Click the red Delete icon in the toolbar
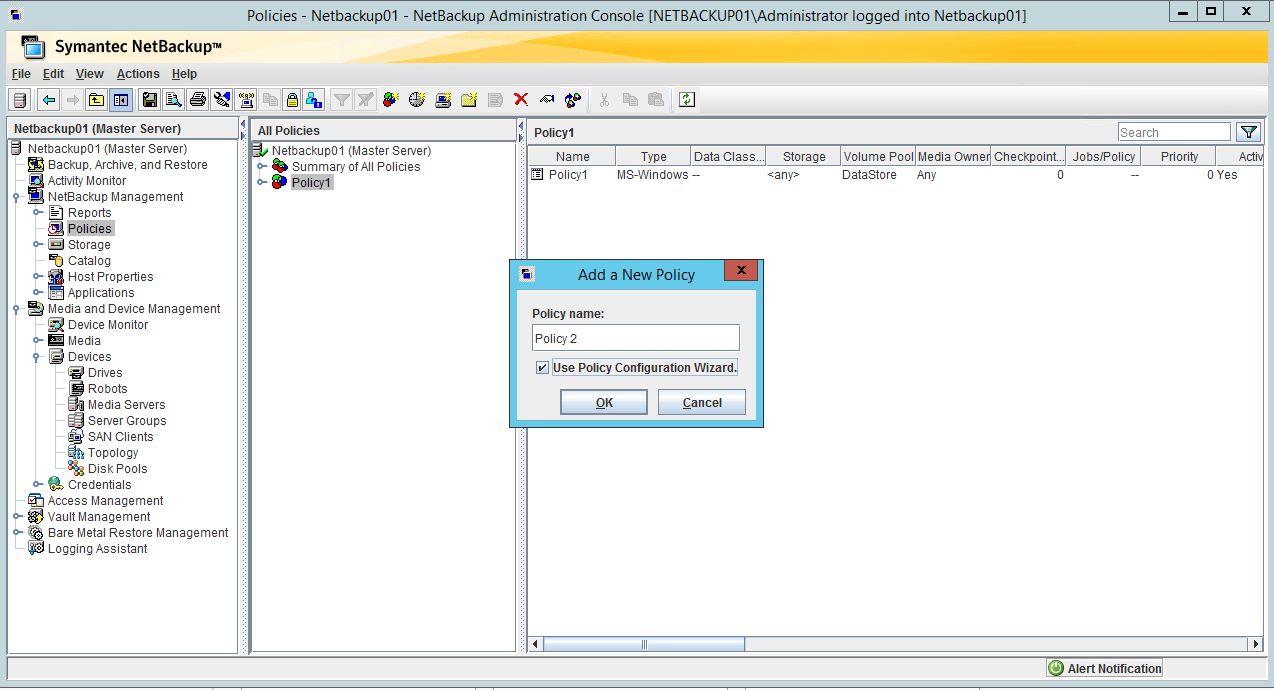This screenshot has width=1274, height=690. tap(519, 99)
